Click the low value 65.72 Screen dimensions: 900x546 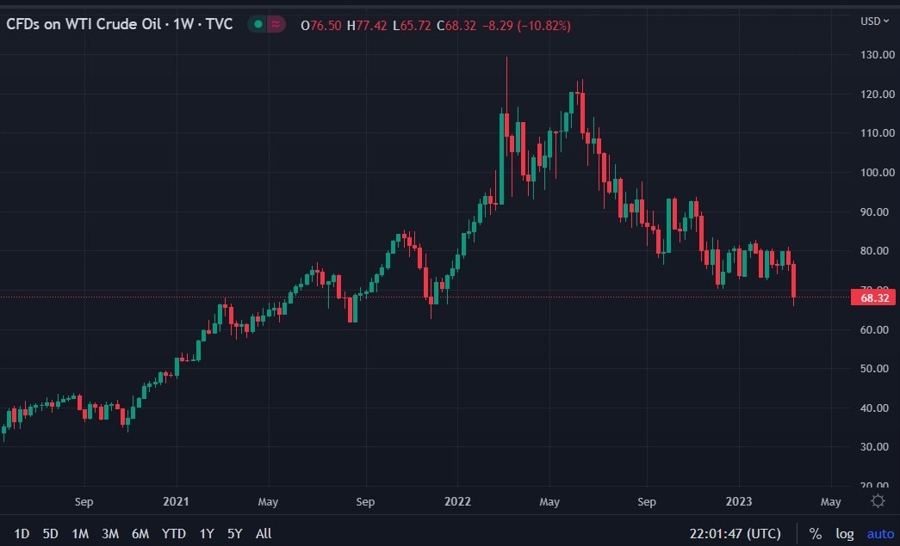416,26
